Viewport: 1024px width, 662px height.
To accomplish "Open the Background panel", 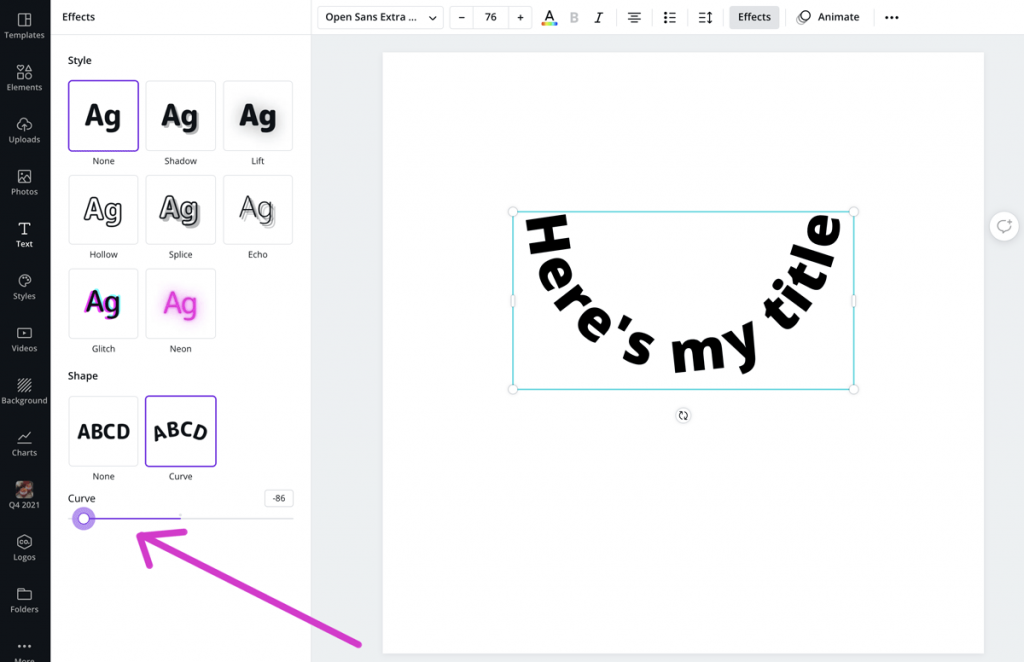I will (24, 392).
